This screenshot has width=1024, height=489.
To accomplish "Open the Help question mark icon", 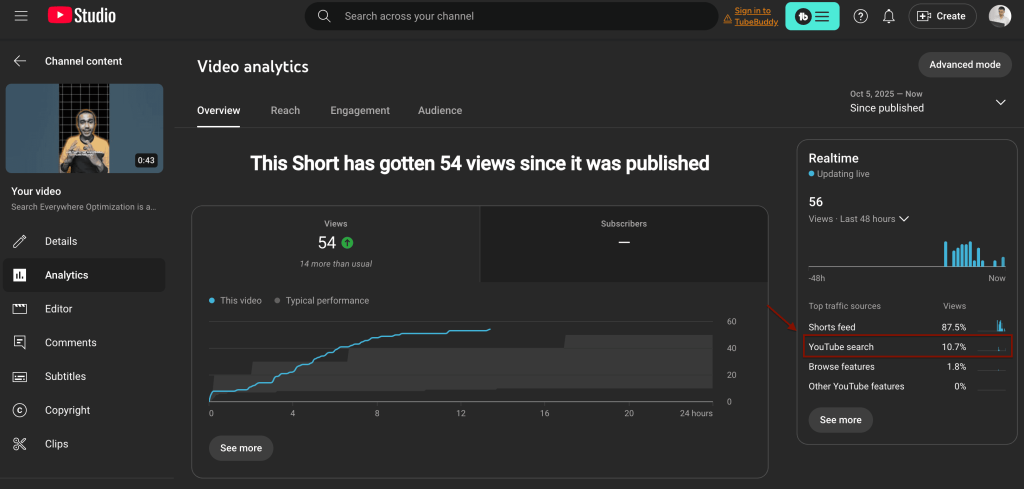I will click(x=861, y=16).
